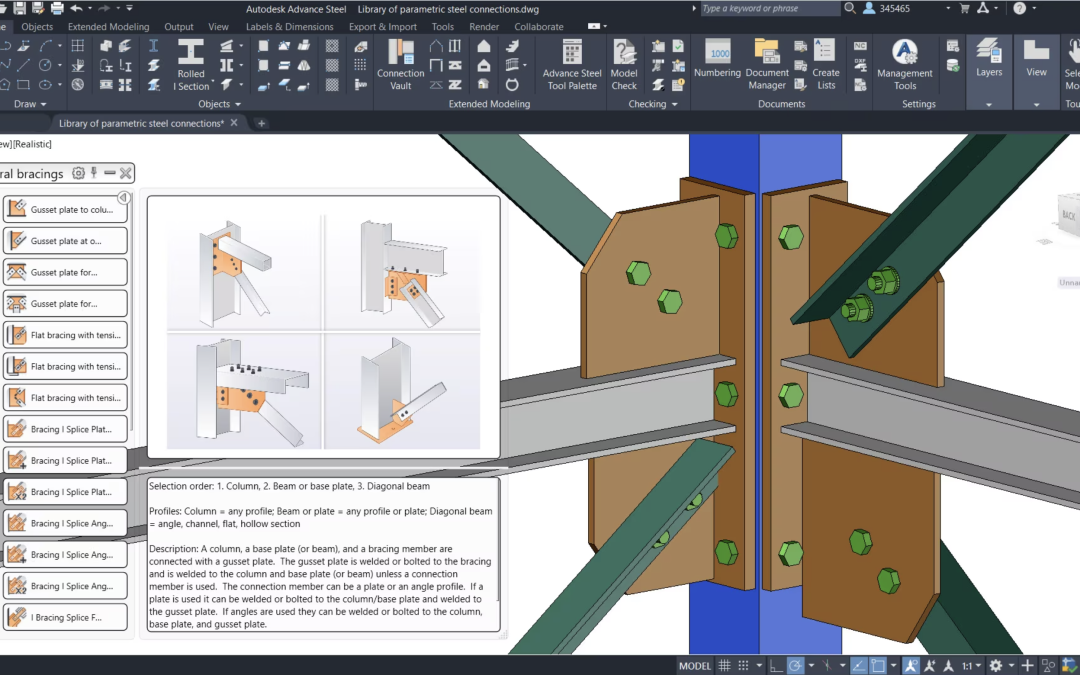
Task: Open the Customize Quick Access Toolbar dropdown
Action: [x=129, y=8]
